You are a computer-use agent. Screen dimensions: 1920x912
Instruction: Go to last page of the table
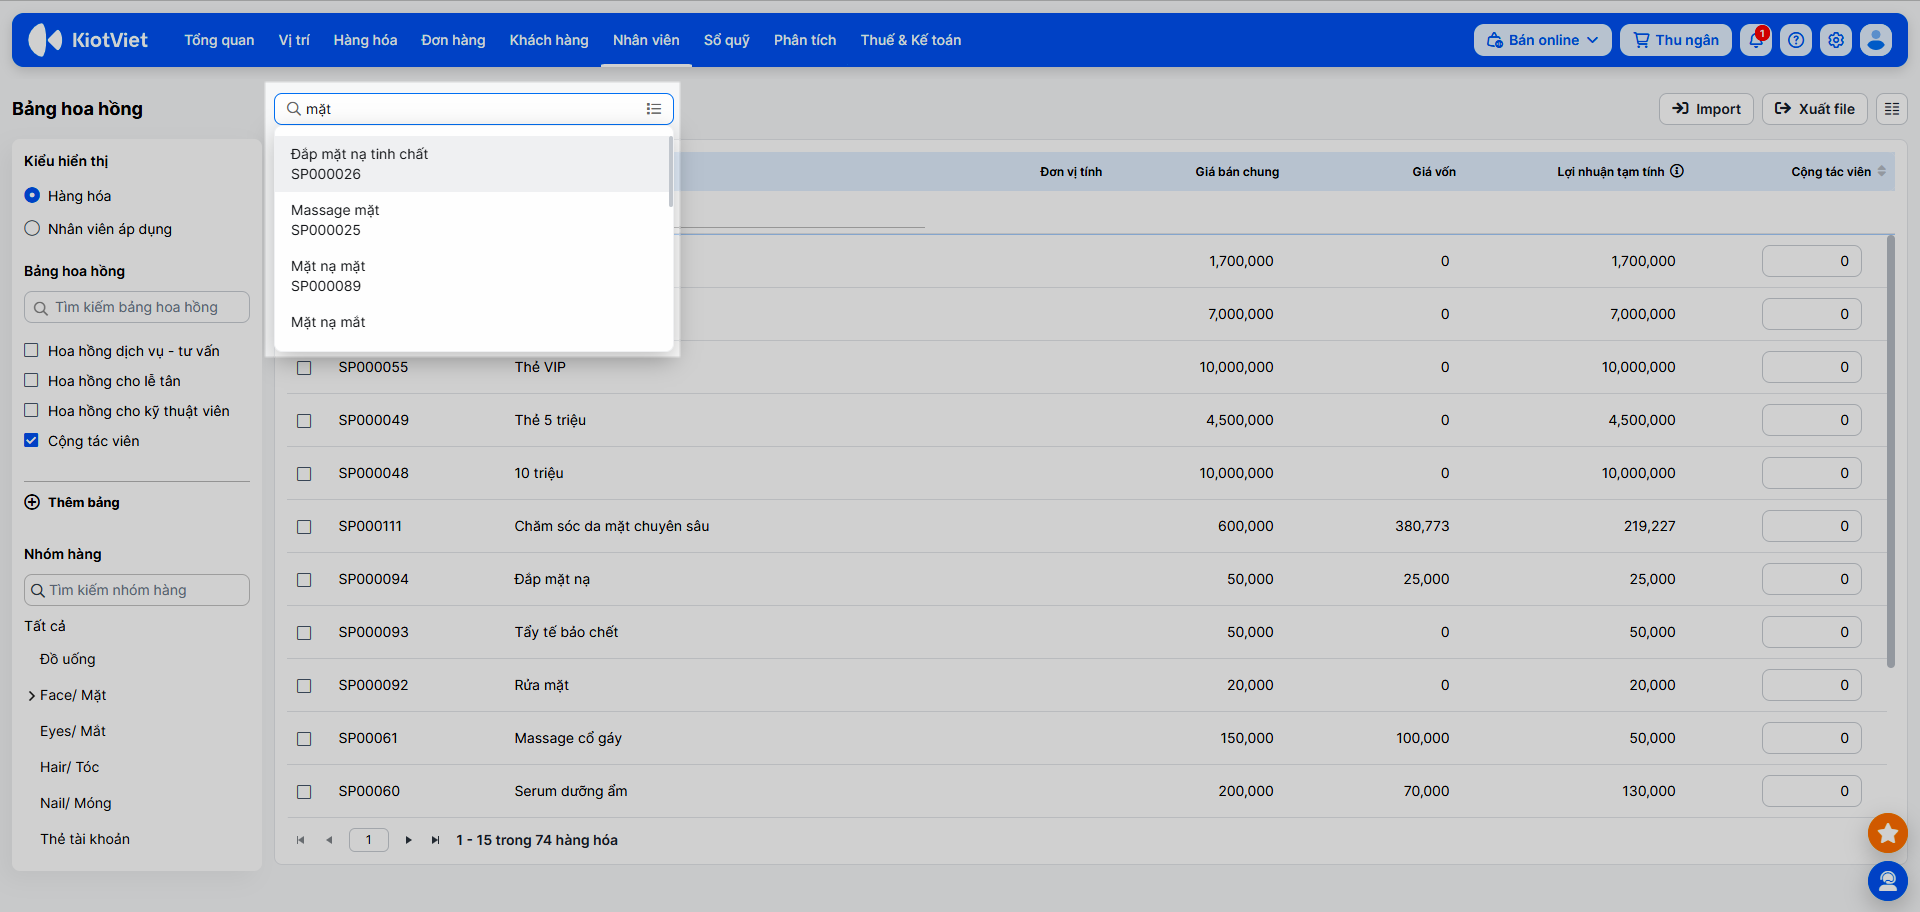(x=435, y=840)
